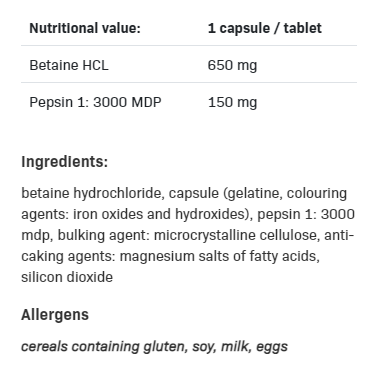Click the betaine hydrochloride ingredient text
This screenshot has height=374, width=379.
pyautogui.click(x=91, y=193)
